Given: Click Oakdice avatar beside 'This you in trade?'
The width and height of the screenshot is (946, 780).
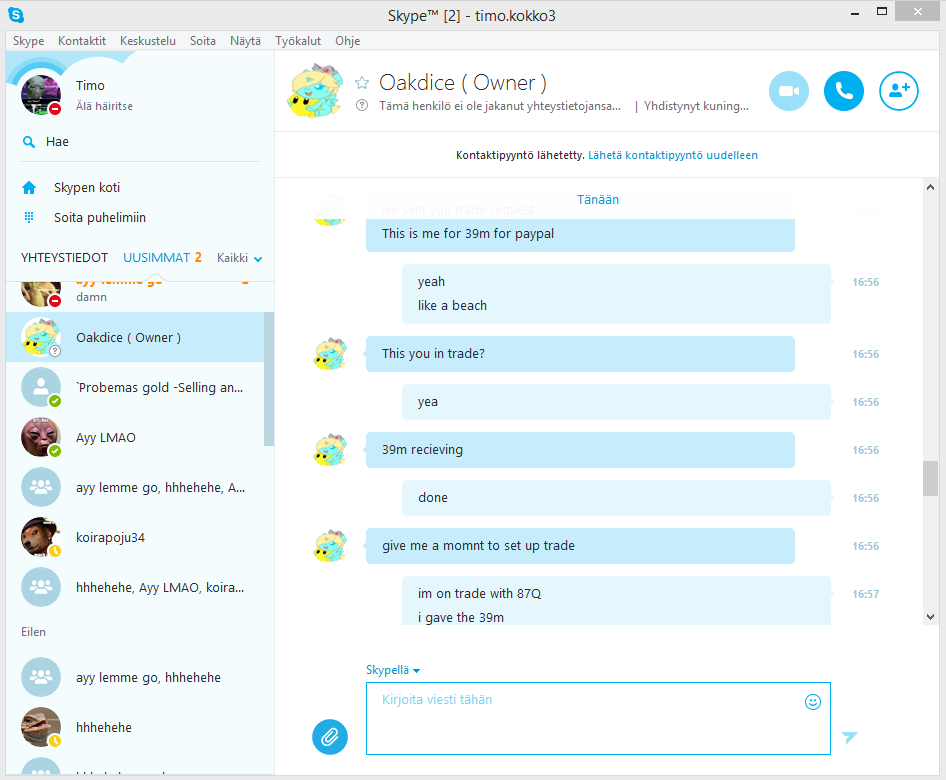Looking at the screenshot, I should click(330, 354).
